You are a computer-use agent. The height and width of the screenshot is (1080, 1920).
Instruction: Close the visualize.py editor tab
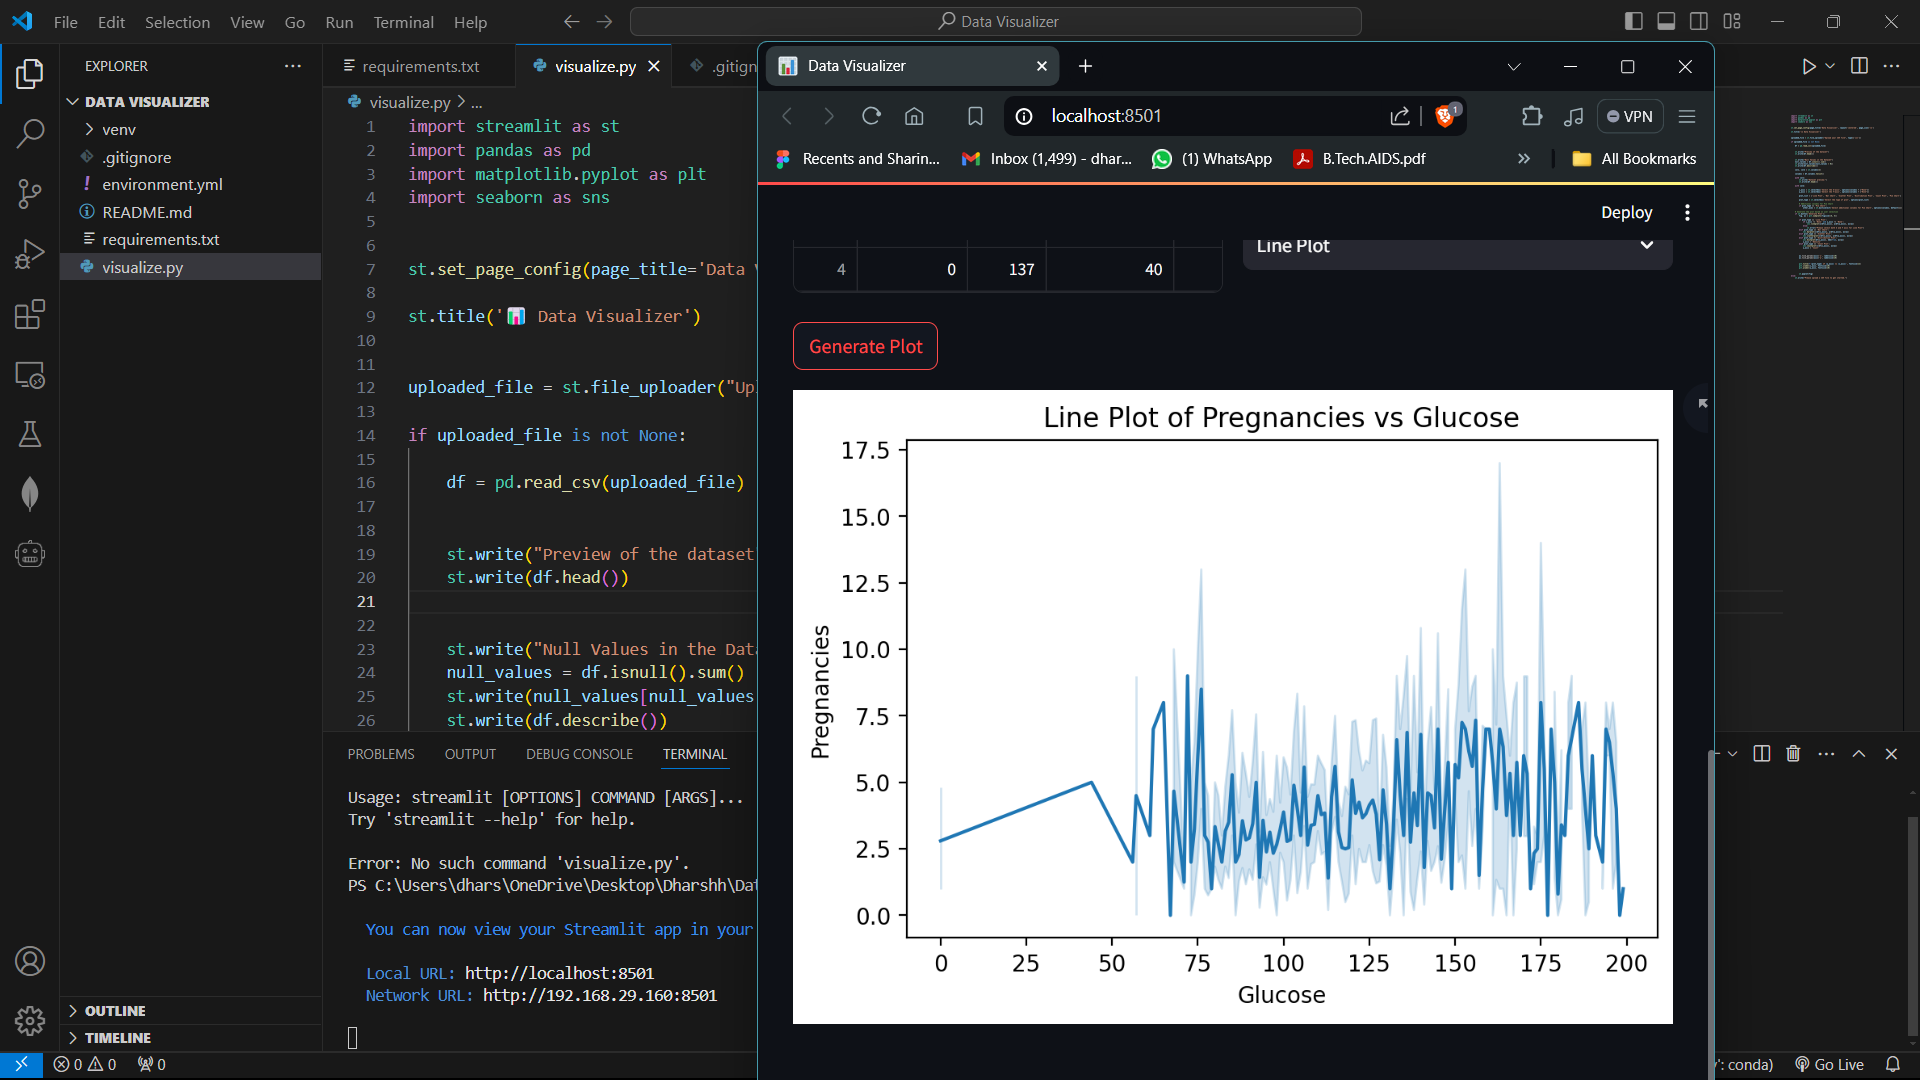654,66
